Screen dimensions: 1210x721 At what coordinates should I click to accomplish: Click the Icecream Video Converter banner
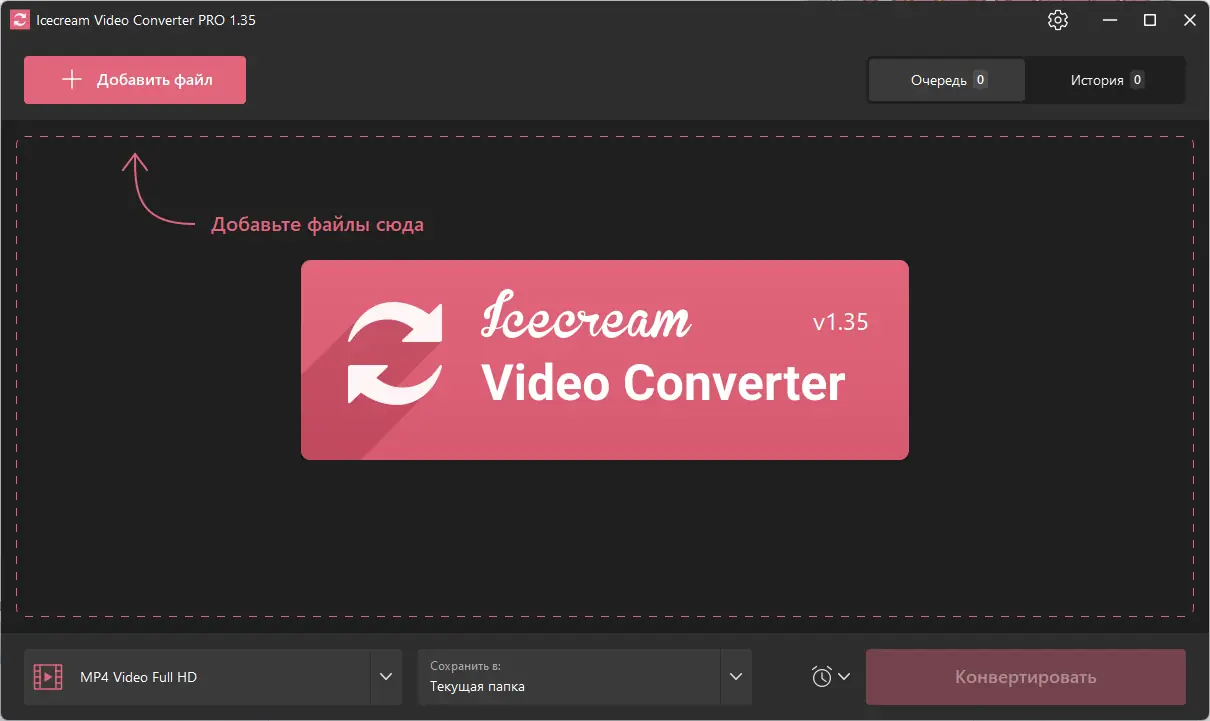point(605,360)
